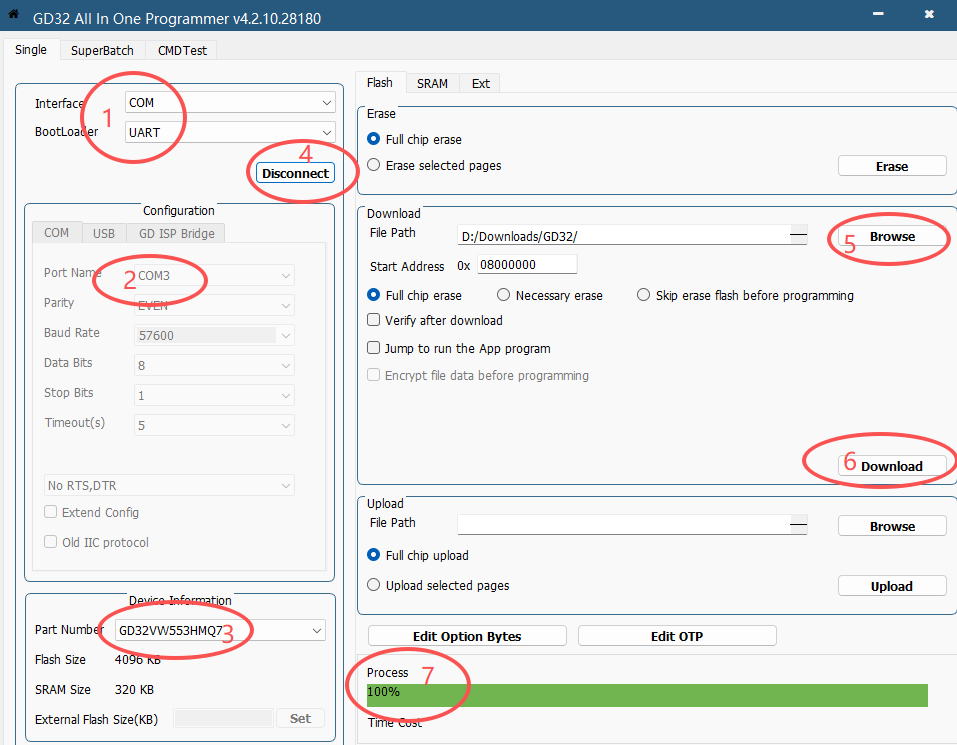Screen dimensions: 957x745
Task: Click the green process progress bar
Action: click(x=647, y=695)
